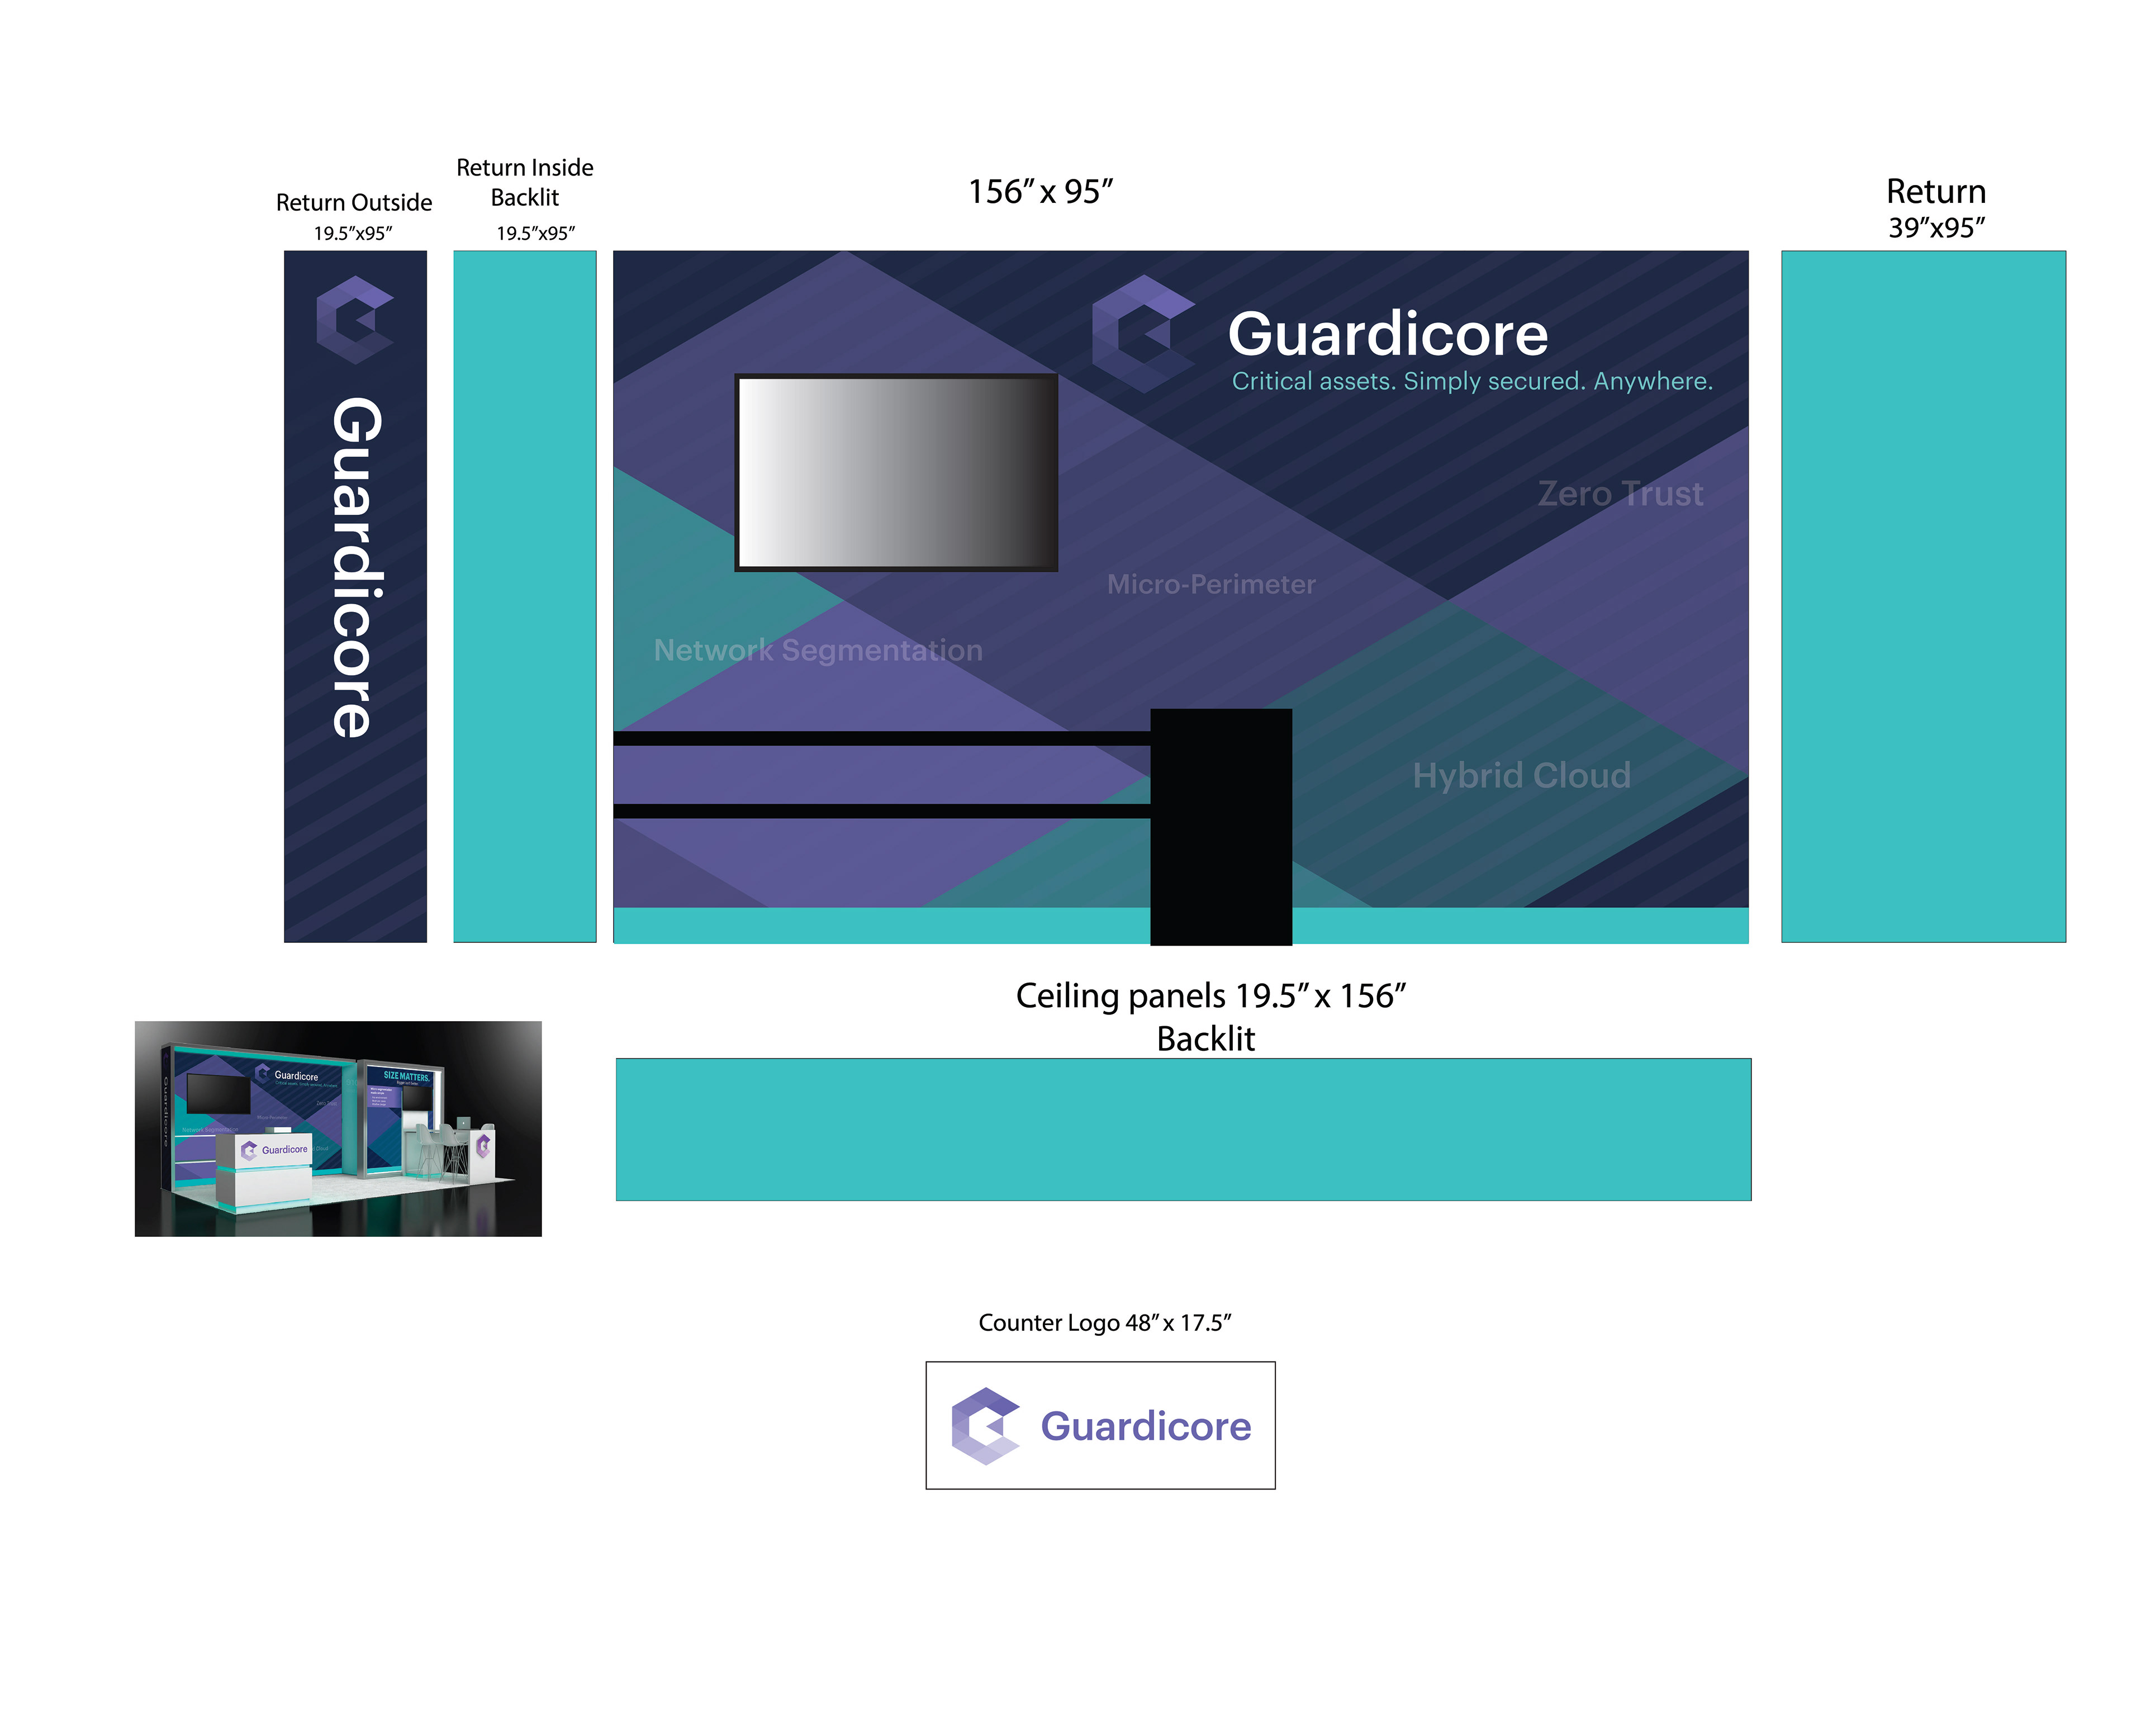The width and height of the screenshot is (2146, 1736).
Task: Click the upper black shelf bar on backwall
Action: click(x=882, y=739)
